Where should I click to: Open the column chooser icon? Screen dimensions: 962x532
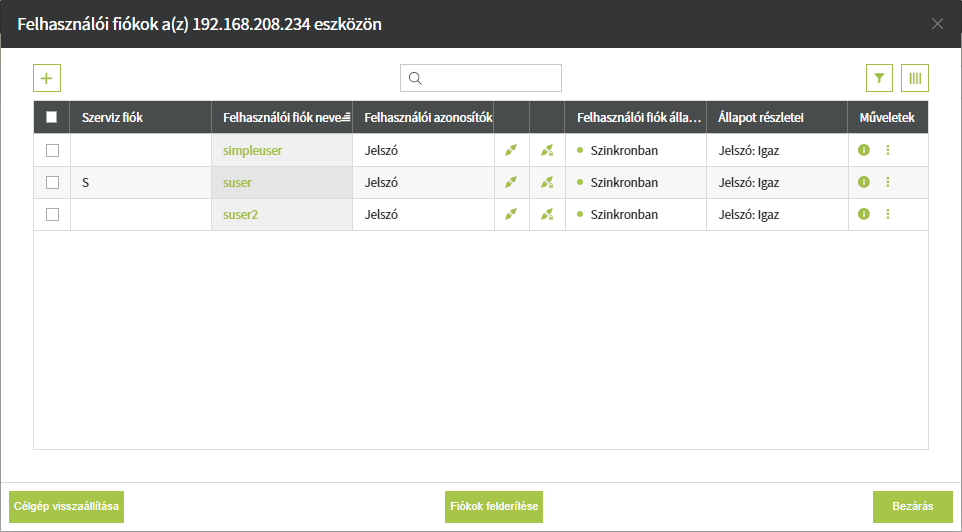(x=914, y=78)
